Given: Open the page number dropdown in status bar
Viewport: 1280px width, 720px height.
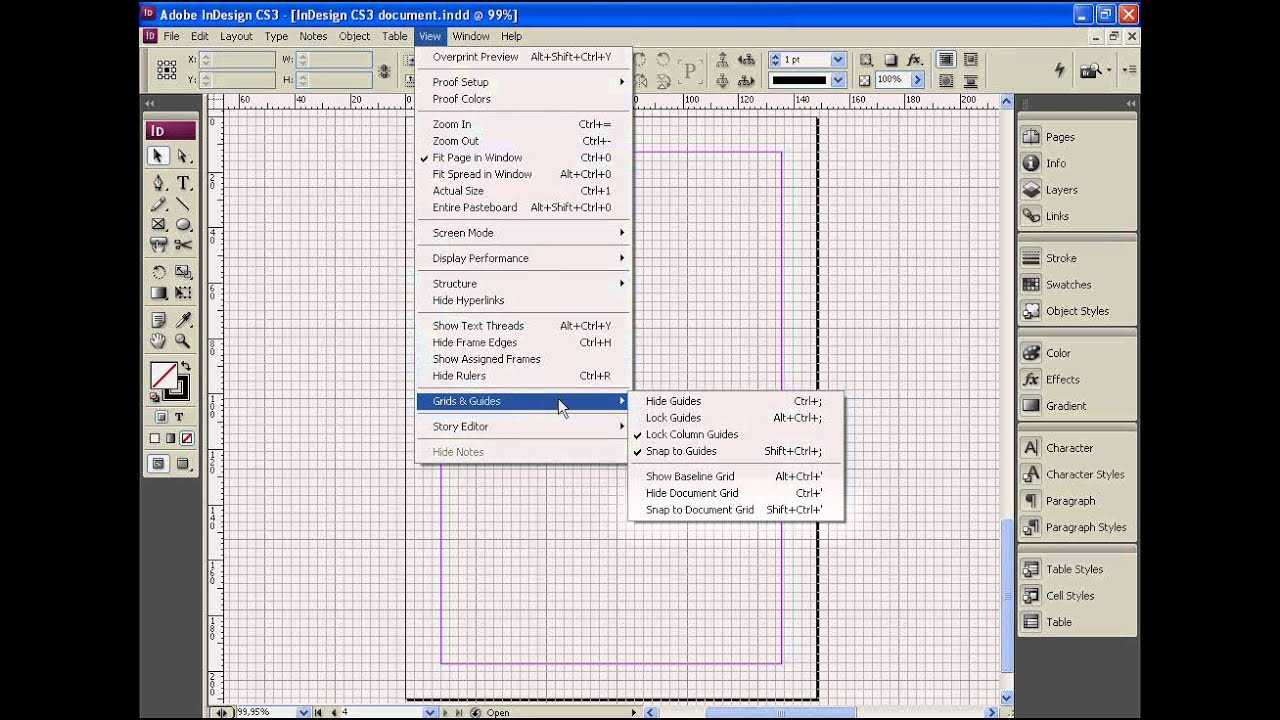Looking at the screenshot, I should click(x=430, y=713).
